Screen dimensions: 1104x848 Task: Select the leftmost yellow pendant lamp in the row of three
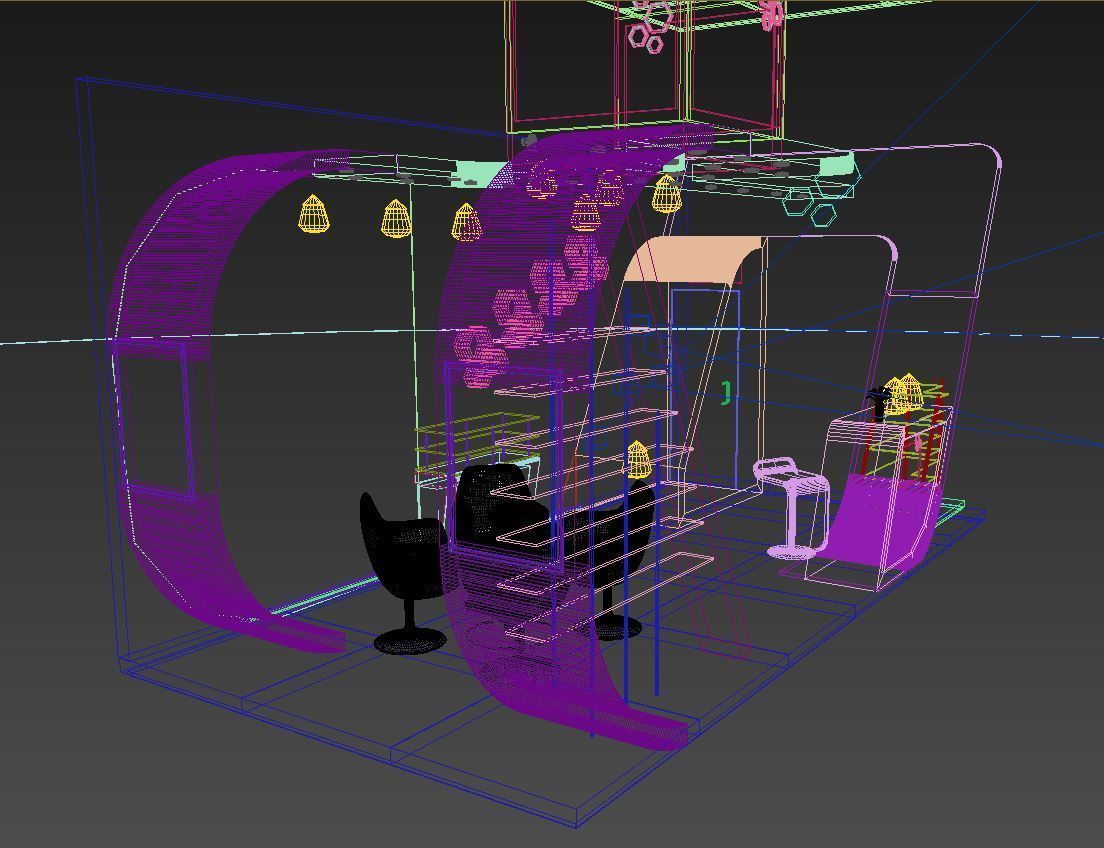tap(314, 214)
